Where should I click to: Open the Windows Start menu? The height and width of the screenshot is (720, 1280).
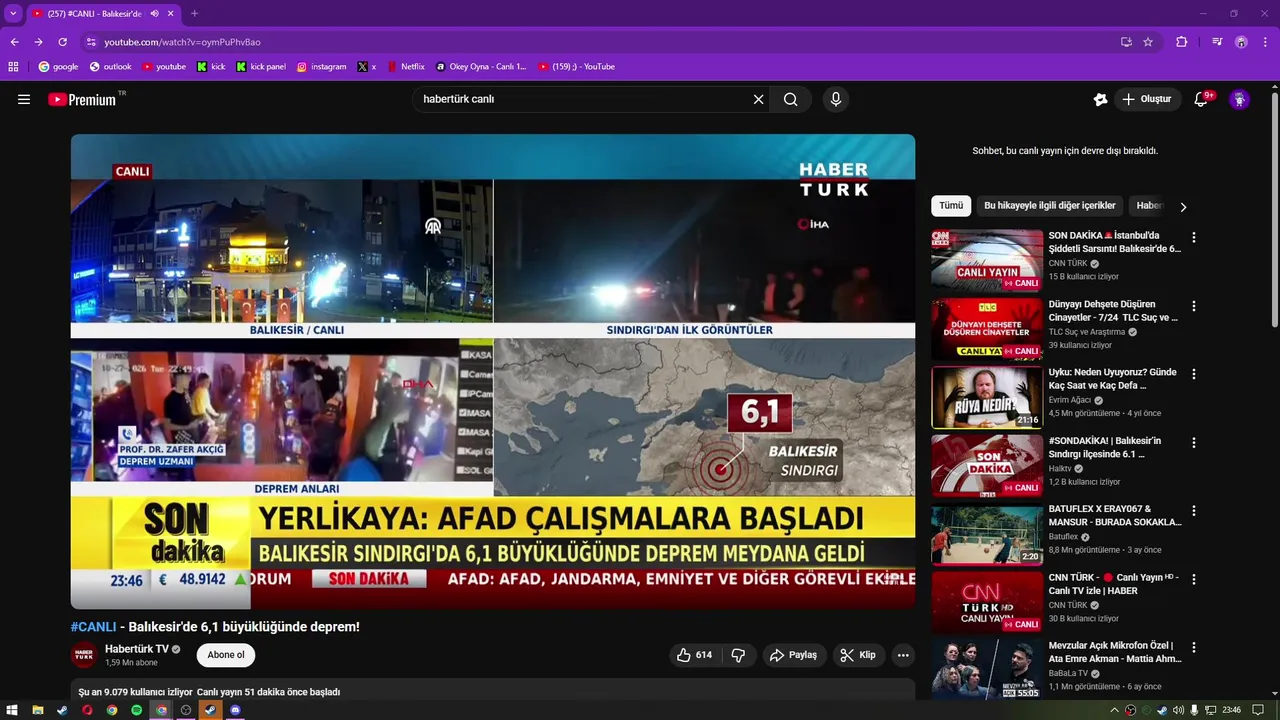coord(13,710)
